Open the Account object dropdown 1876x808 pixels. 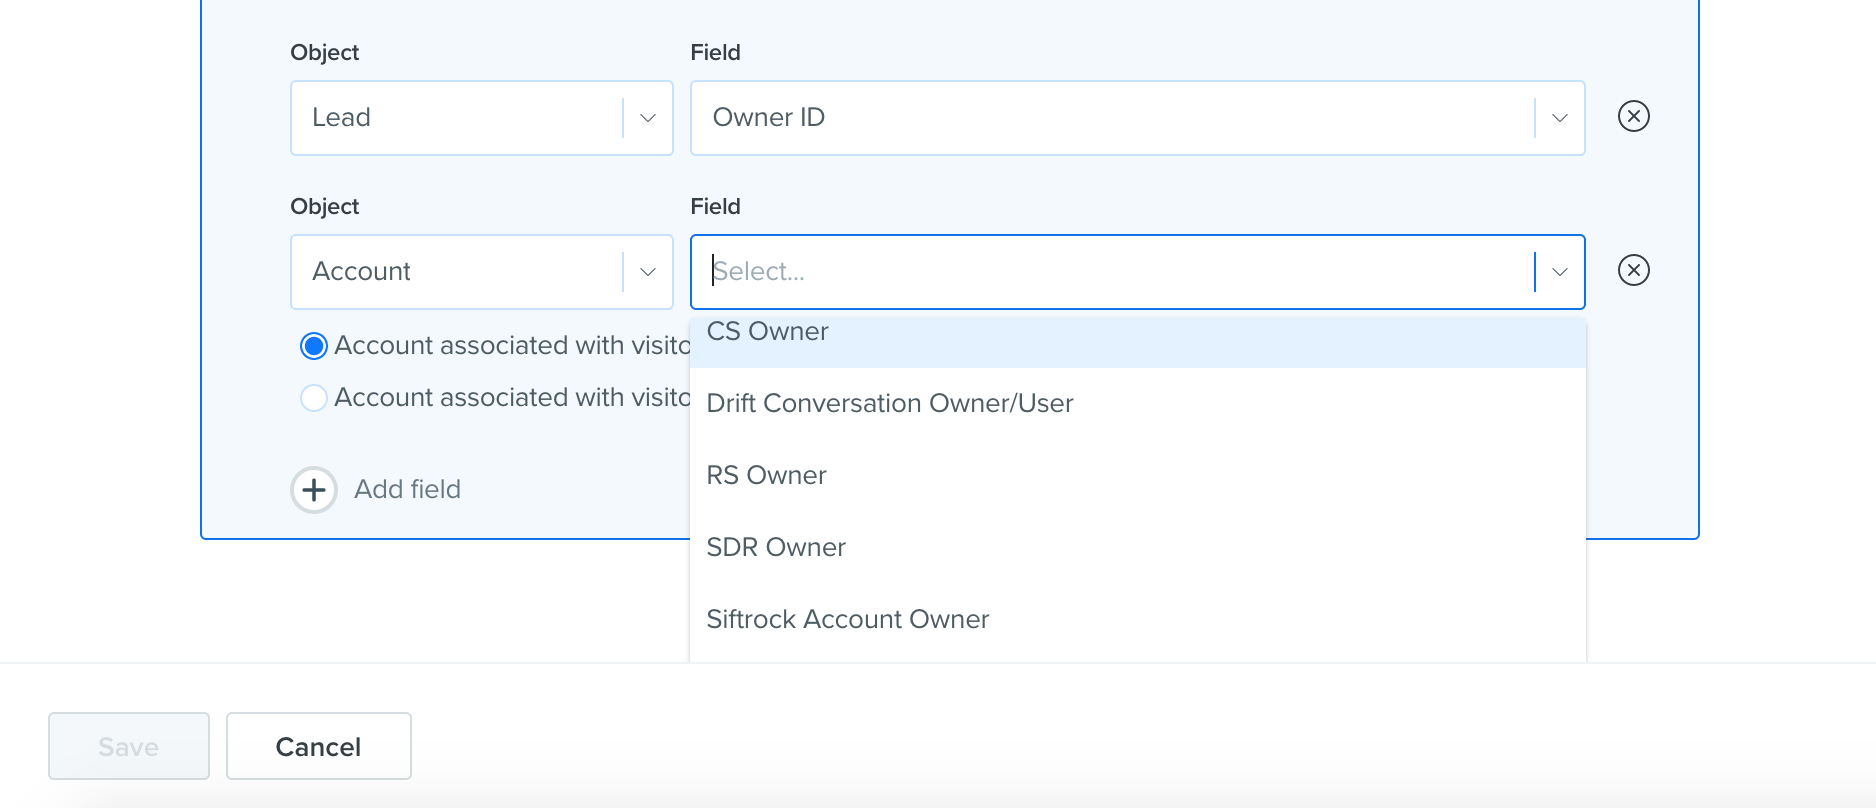point(481,272)
